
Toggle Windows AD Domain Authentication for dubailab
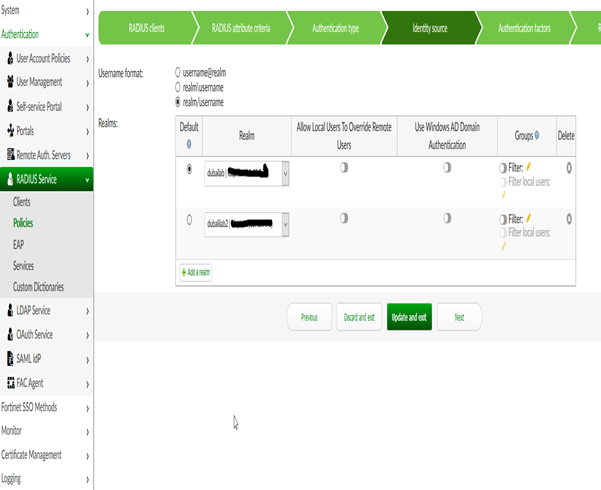coord(447,168)
